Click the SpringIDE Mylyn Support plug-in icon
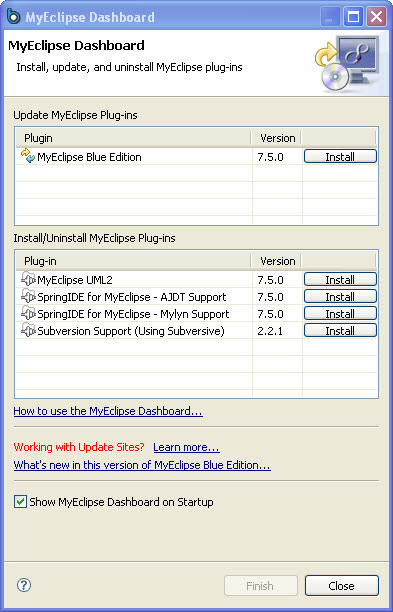Viewport: 393px width, 612px height. pos(28,314)
